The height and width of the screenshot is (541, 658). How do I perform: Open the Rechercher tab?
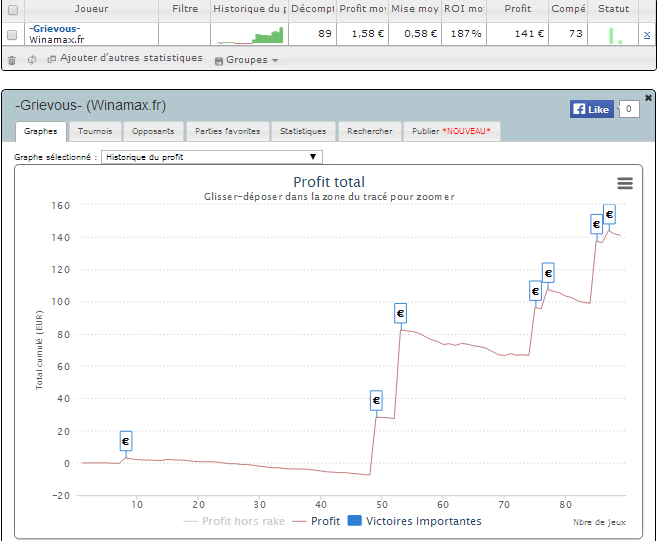tap(370, 131)
